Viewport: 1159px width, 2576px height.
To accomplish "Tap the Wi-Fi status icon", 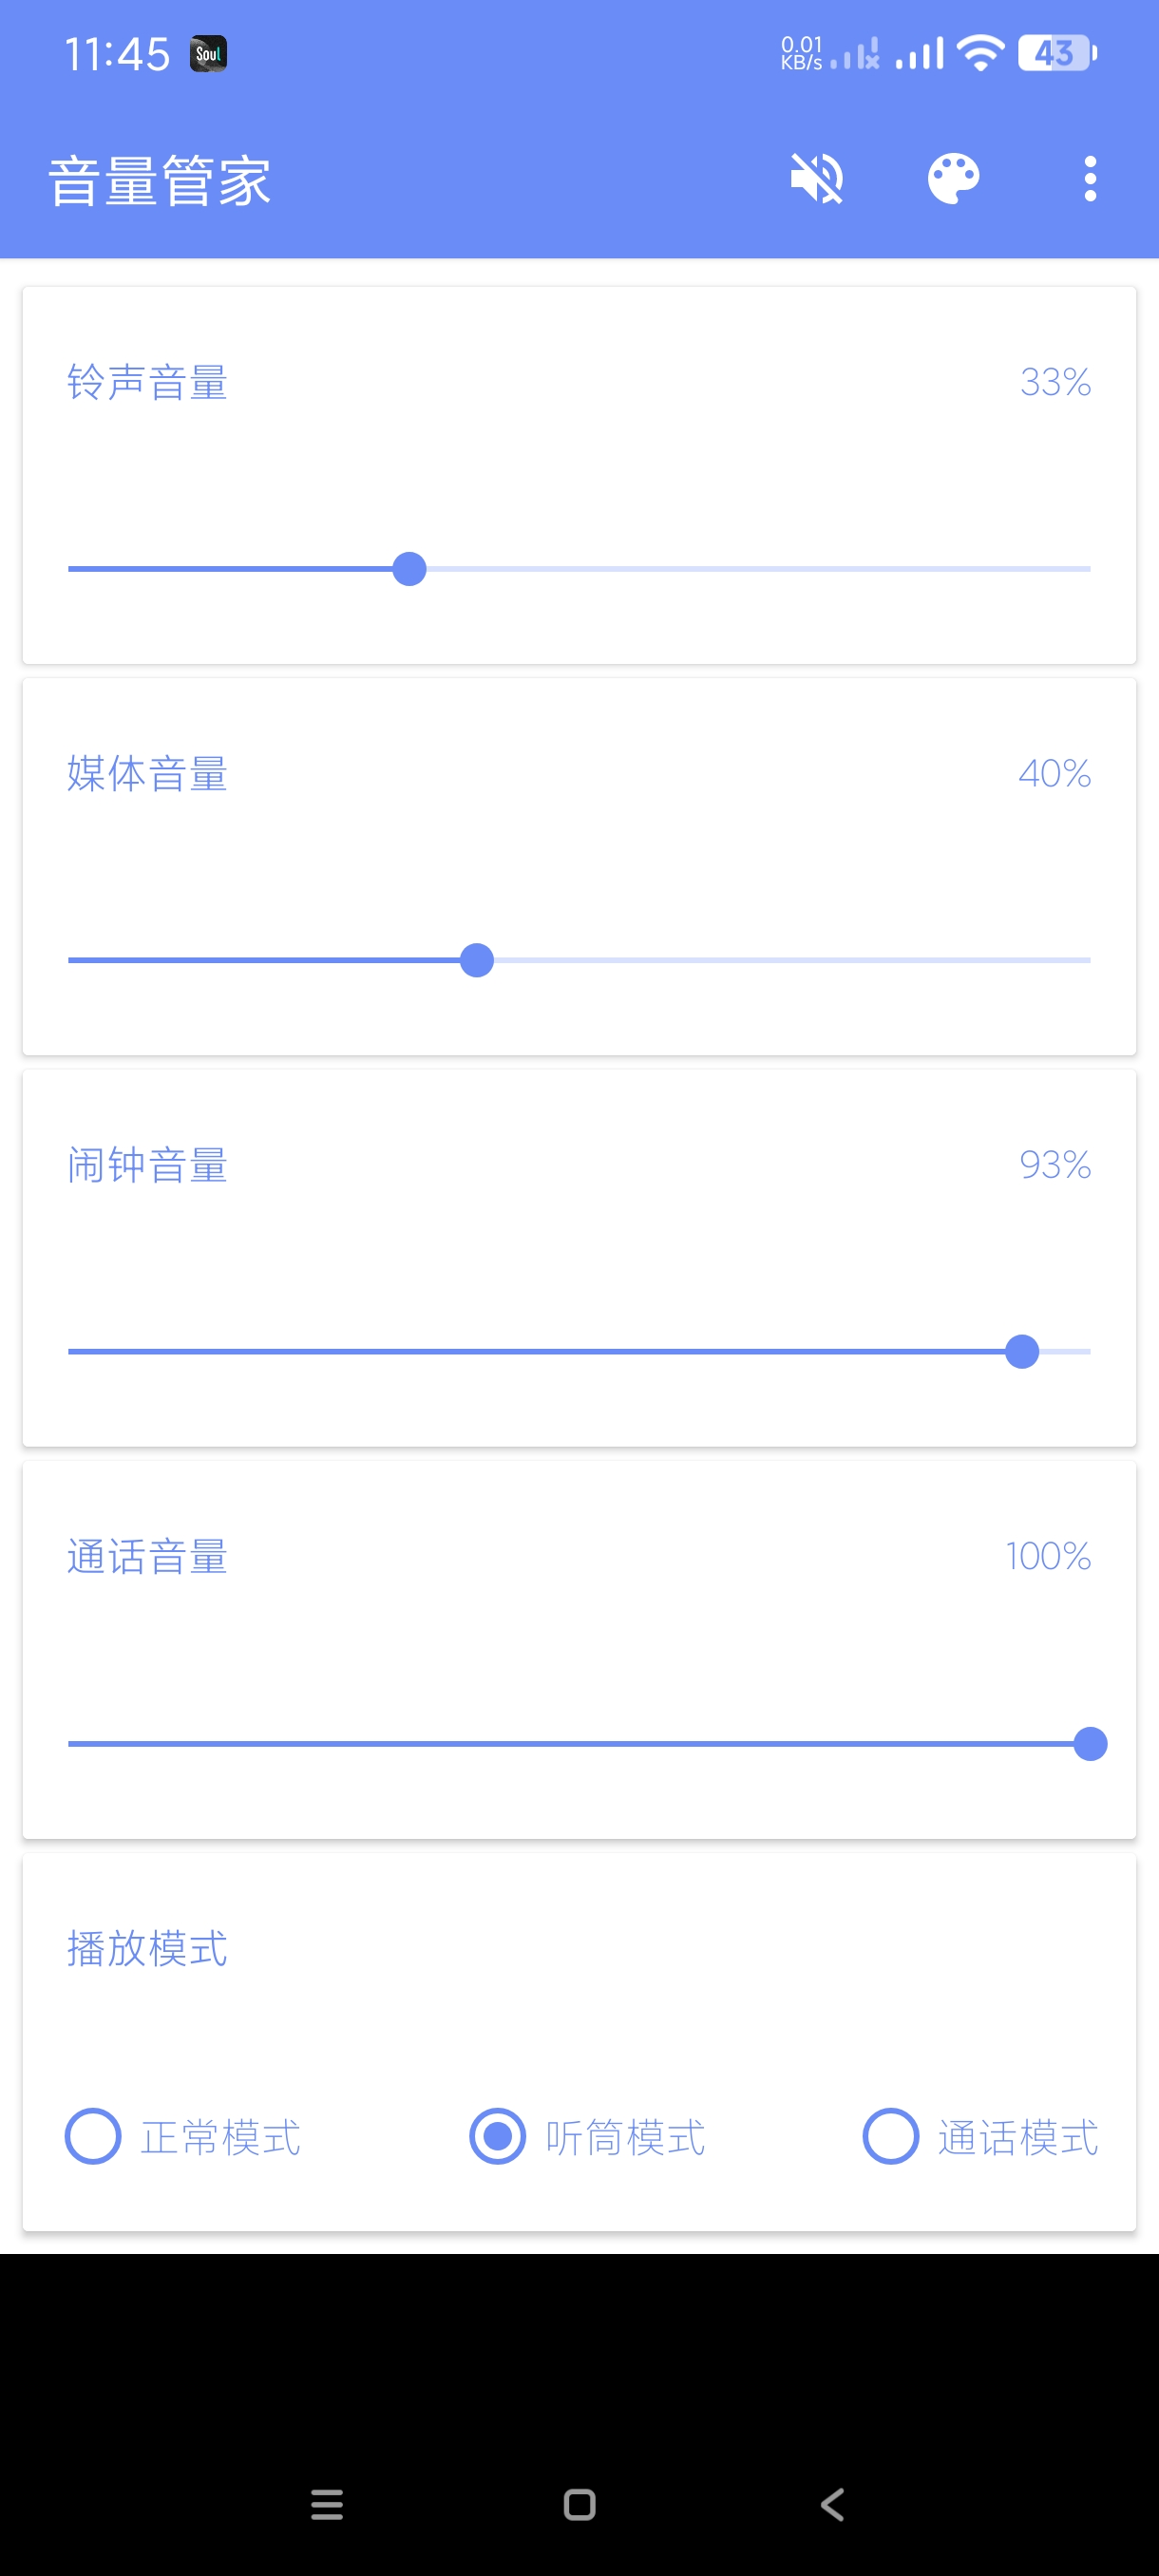I will point(980,53).
